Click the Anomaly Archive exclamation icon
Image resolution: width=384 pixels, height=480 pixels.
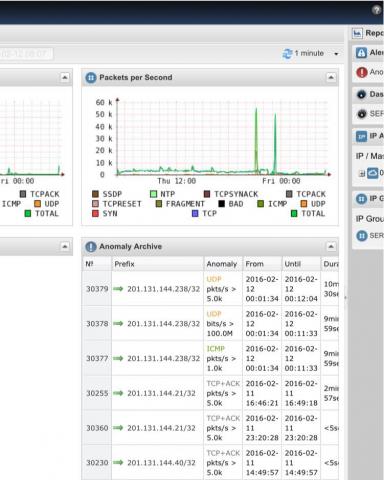(91, 247)
